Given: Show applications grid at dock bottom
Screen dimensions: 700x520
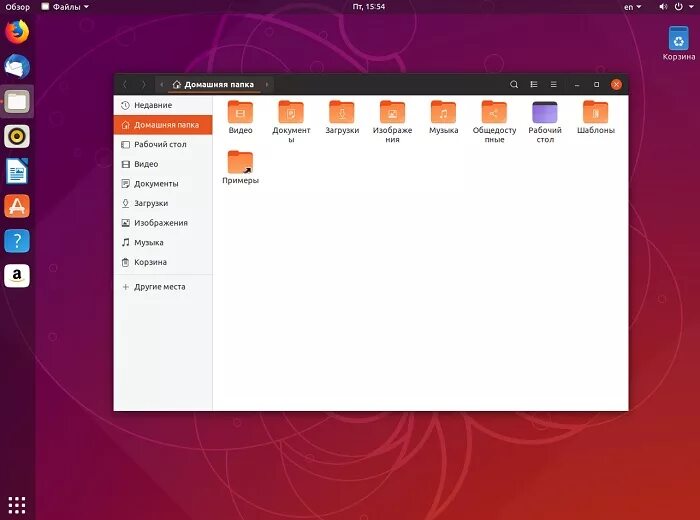Looking at the screenshot, I should (17, 505).
